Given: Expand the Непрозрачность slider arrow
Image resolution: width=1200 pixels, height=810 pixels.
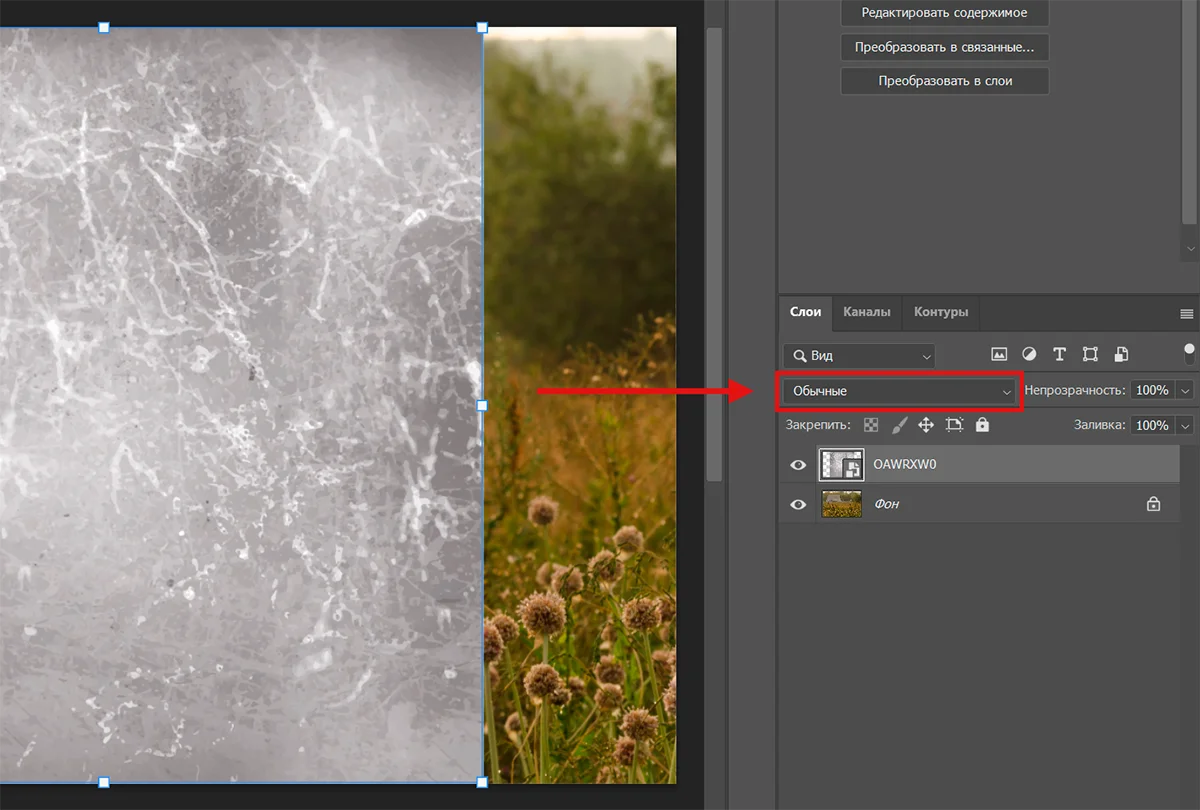Looking at the screenshot, I should pyautogui.click(x=1186, y=390).
